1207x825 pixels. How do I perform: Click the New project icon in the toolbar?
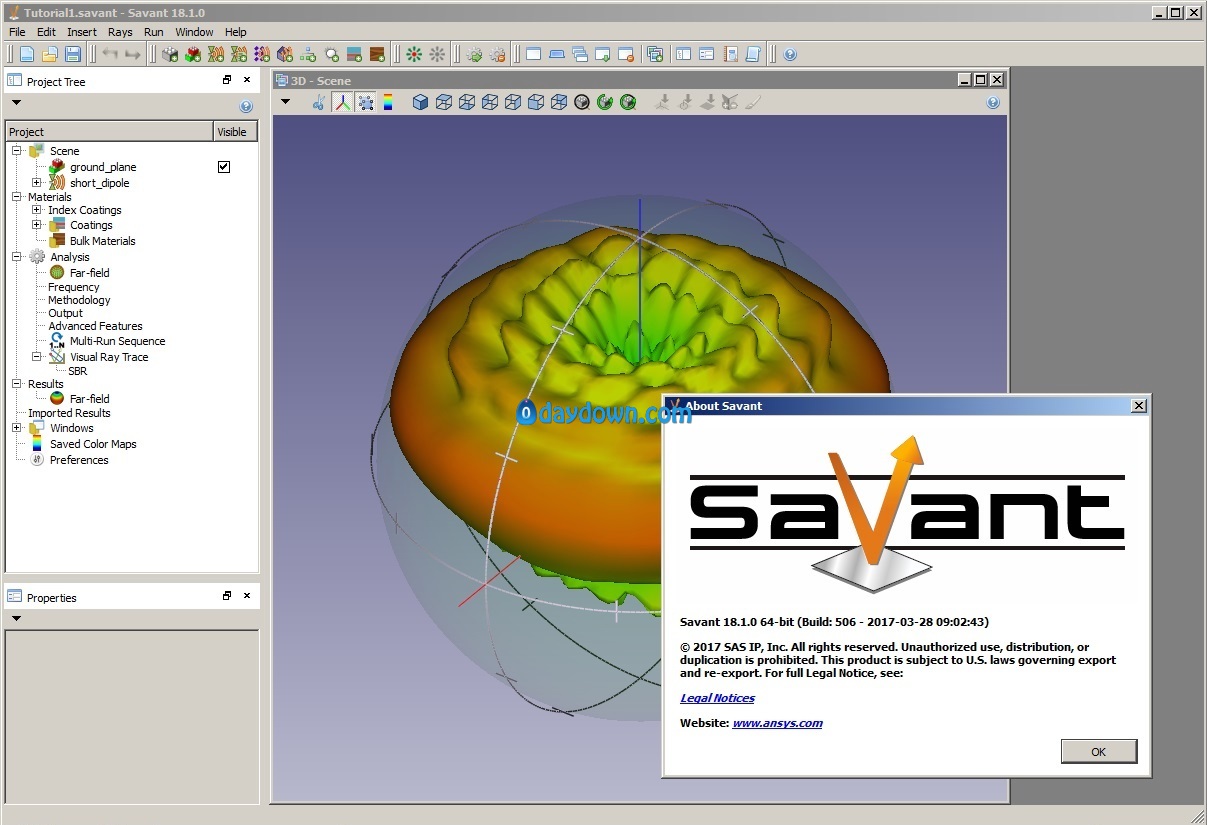pyautogui.click(x=27, y=55)
